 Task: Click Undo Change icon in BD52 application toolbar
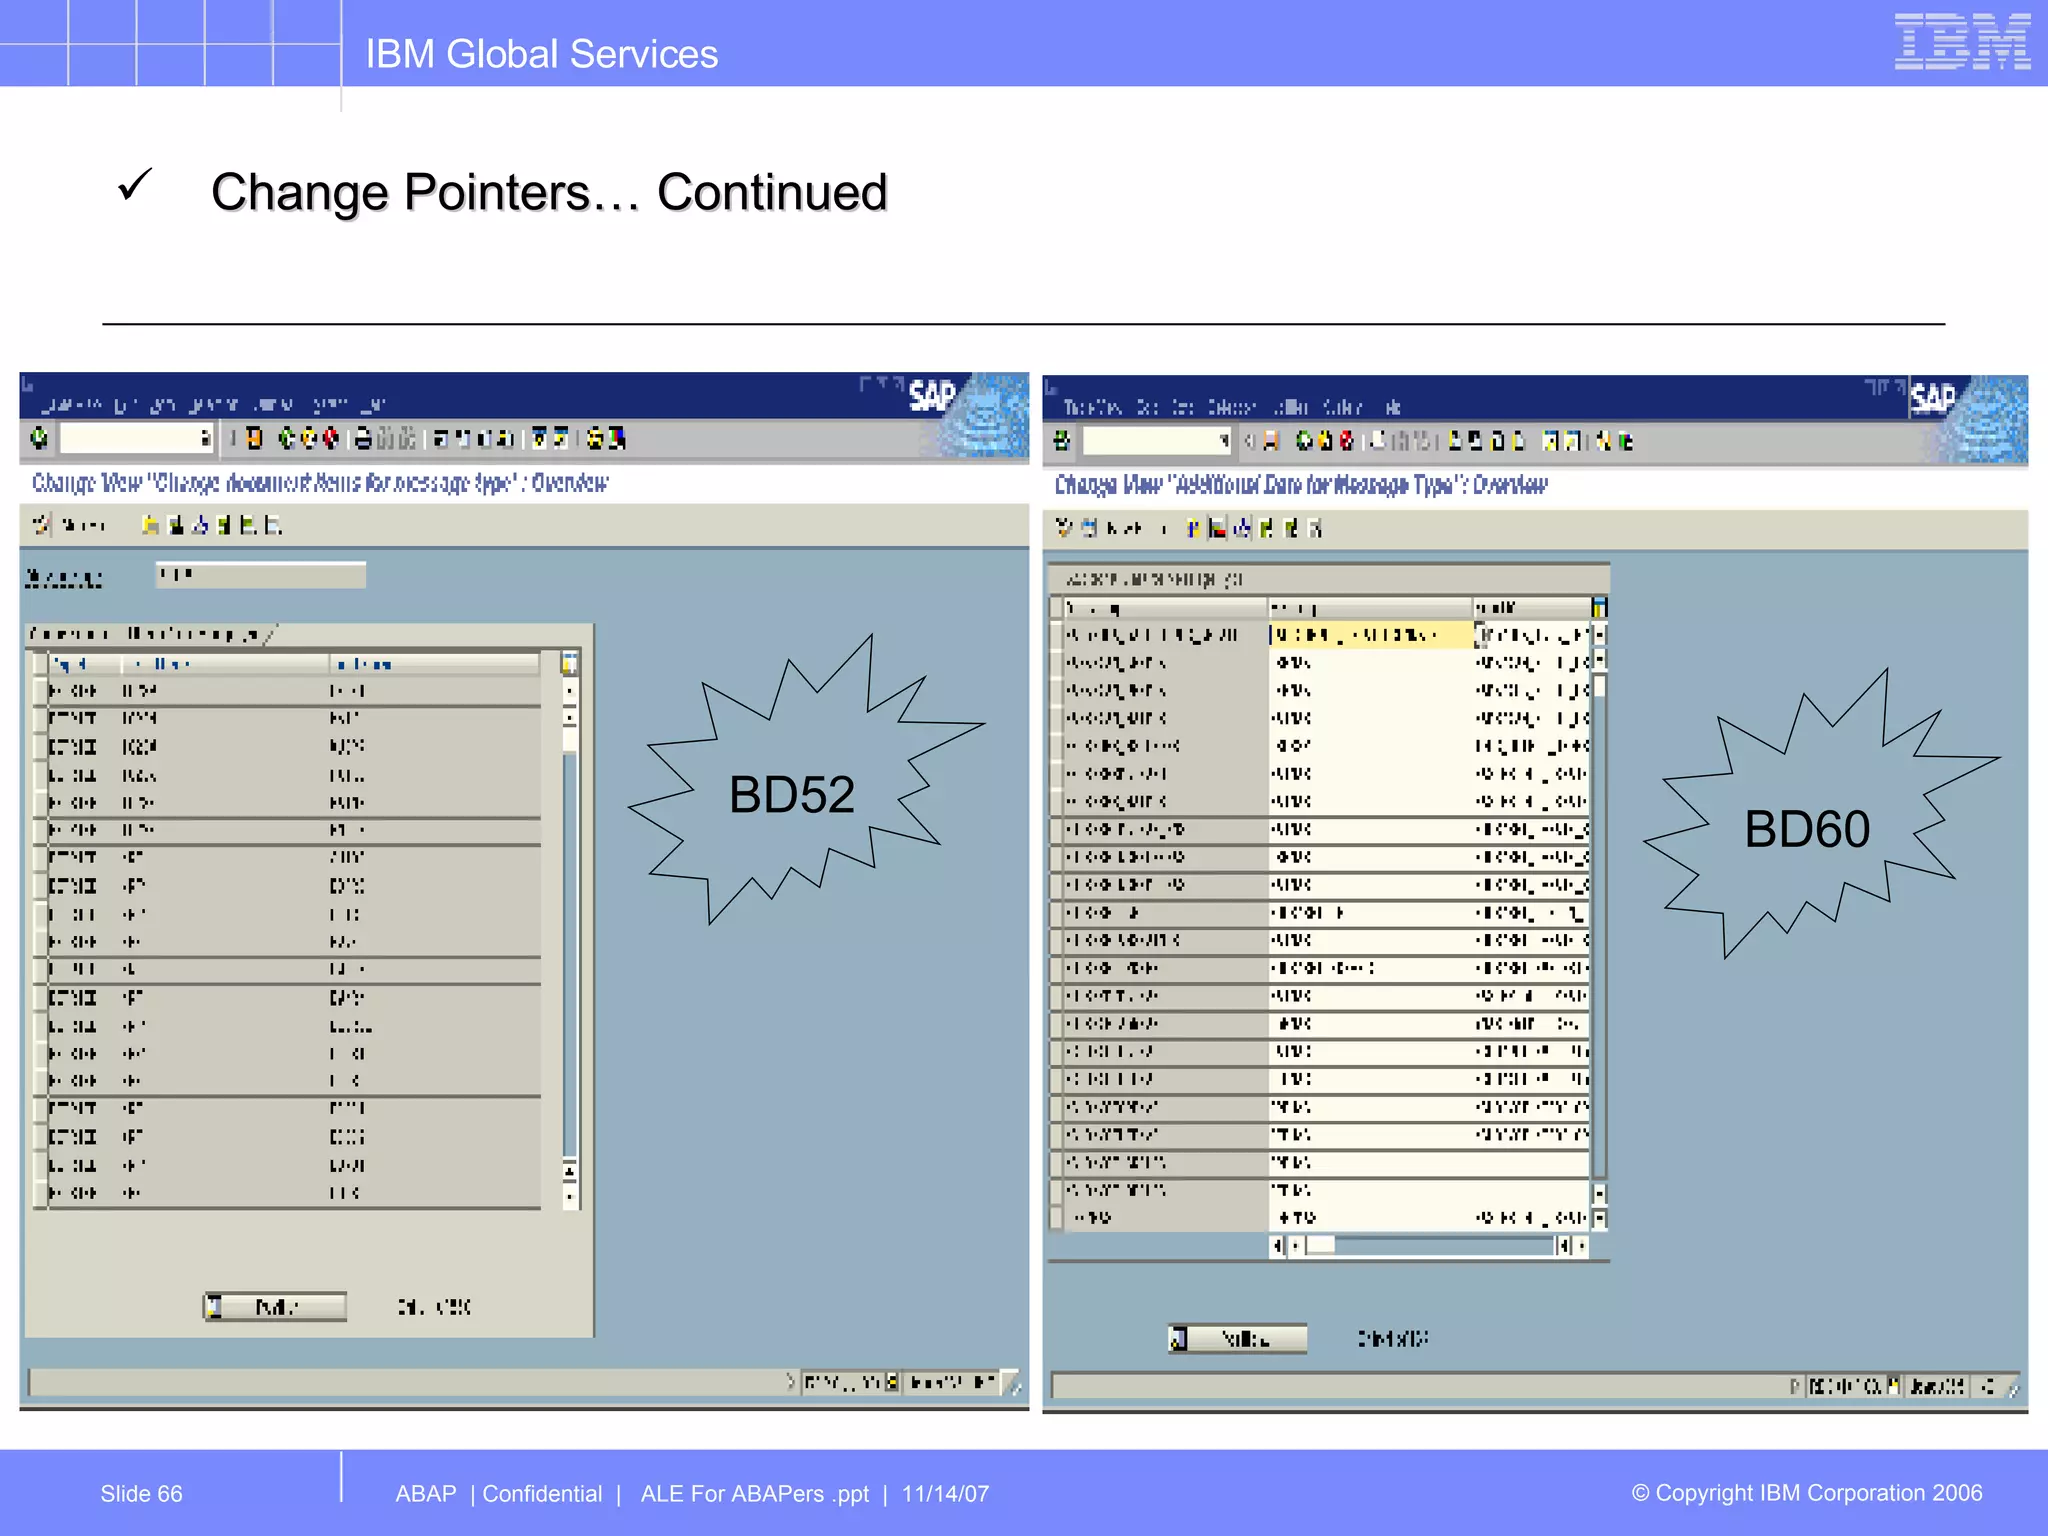tap(199, 525)
